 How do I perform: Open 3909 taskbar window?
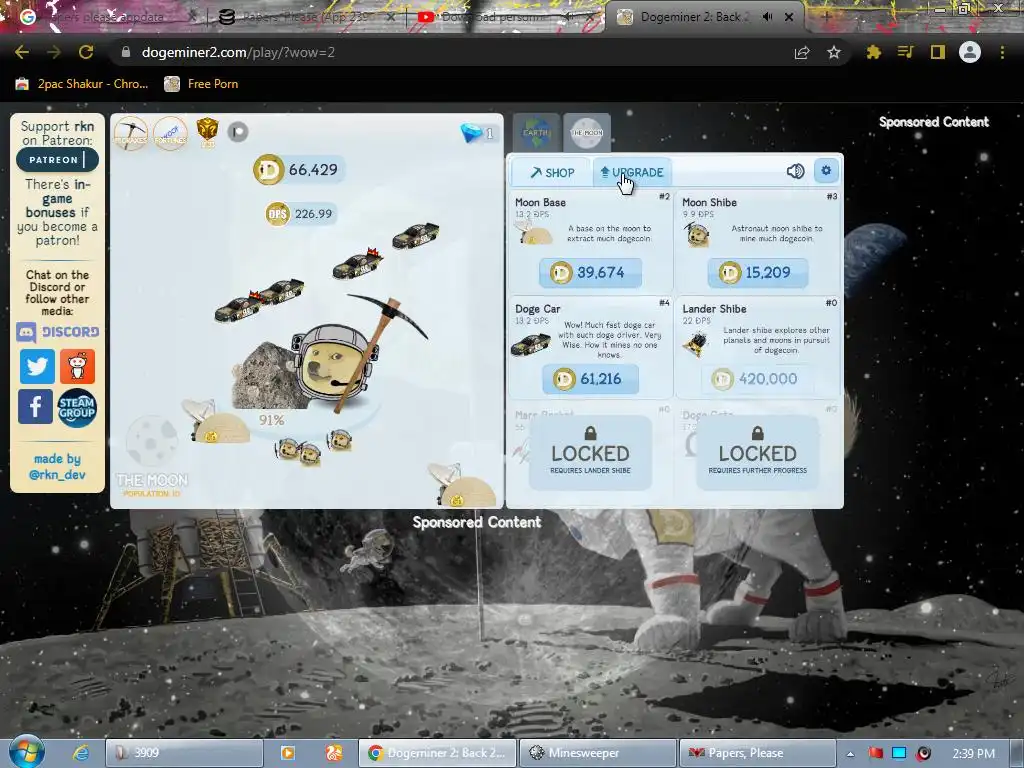[184, 753]
